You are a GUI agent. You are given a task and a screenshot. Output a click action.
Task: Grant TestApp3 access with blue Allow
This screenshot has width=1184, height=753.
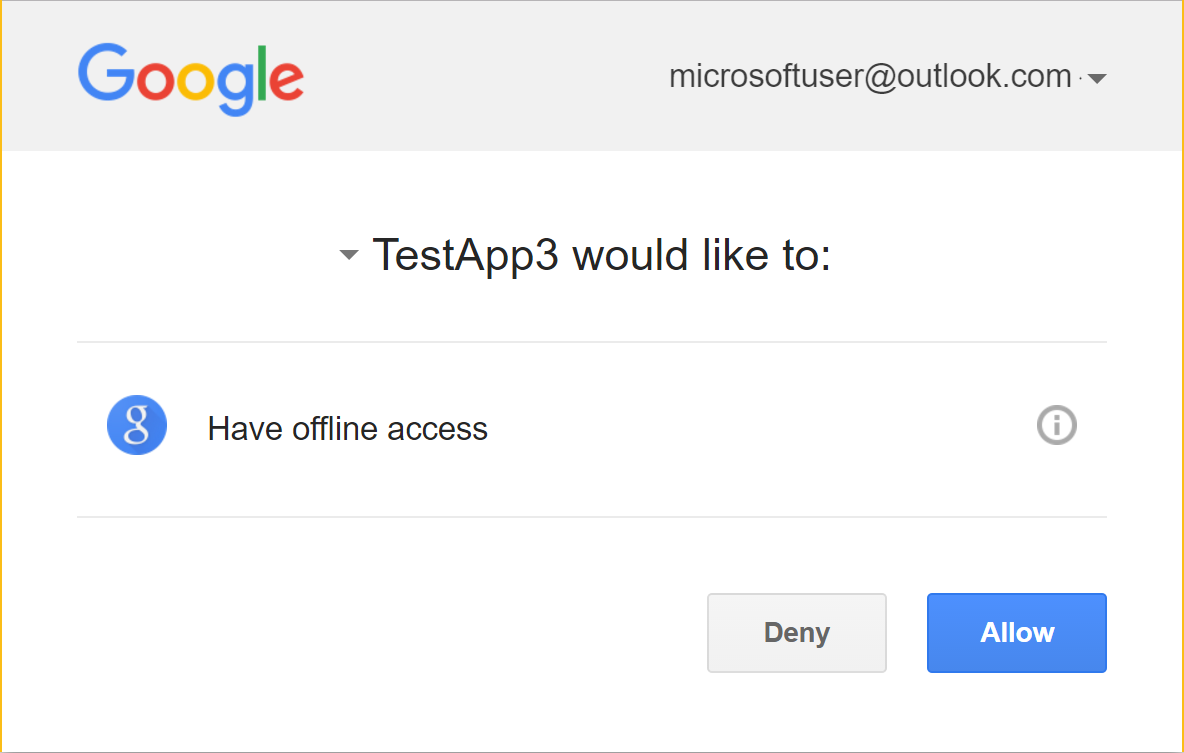(x=1016, y=633)
